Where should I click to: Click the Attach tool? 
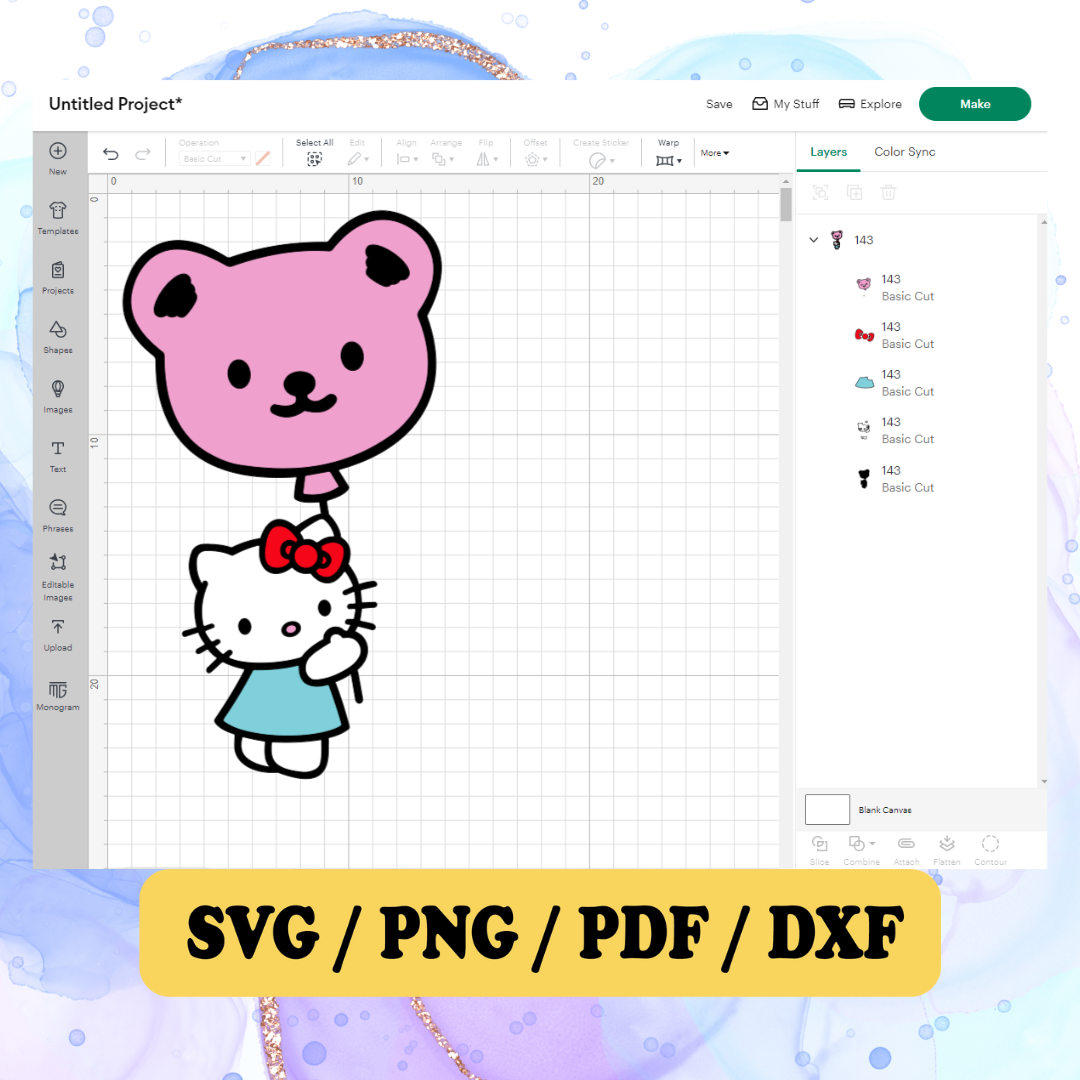tap(906, 850)
